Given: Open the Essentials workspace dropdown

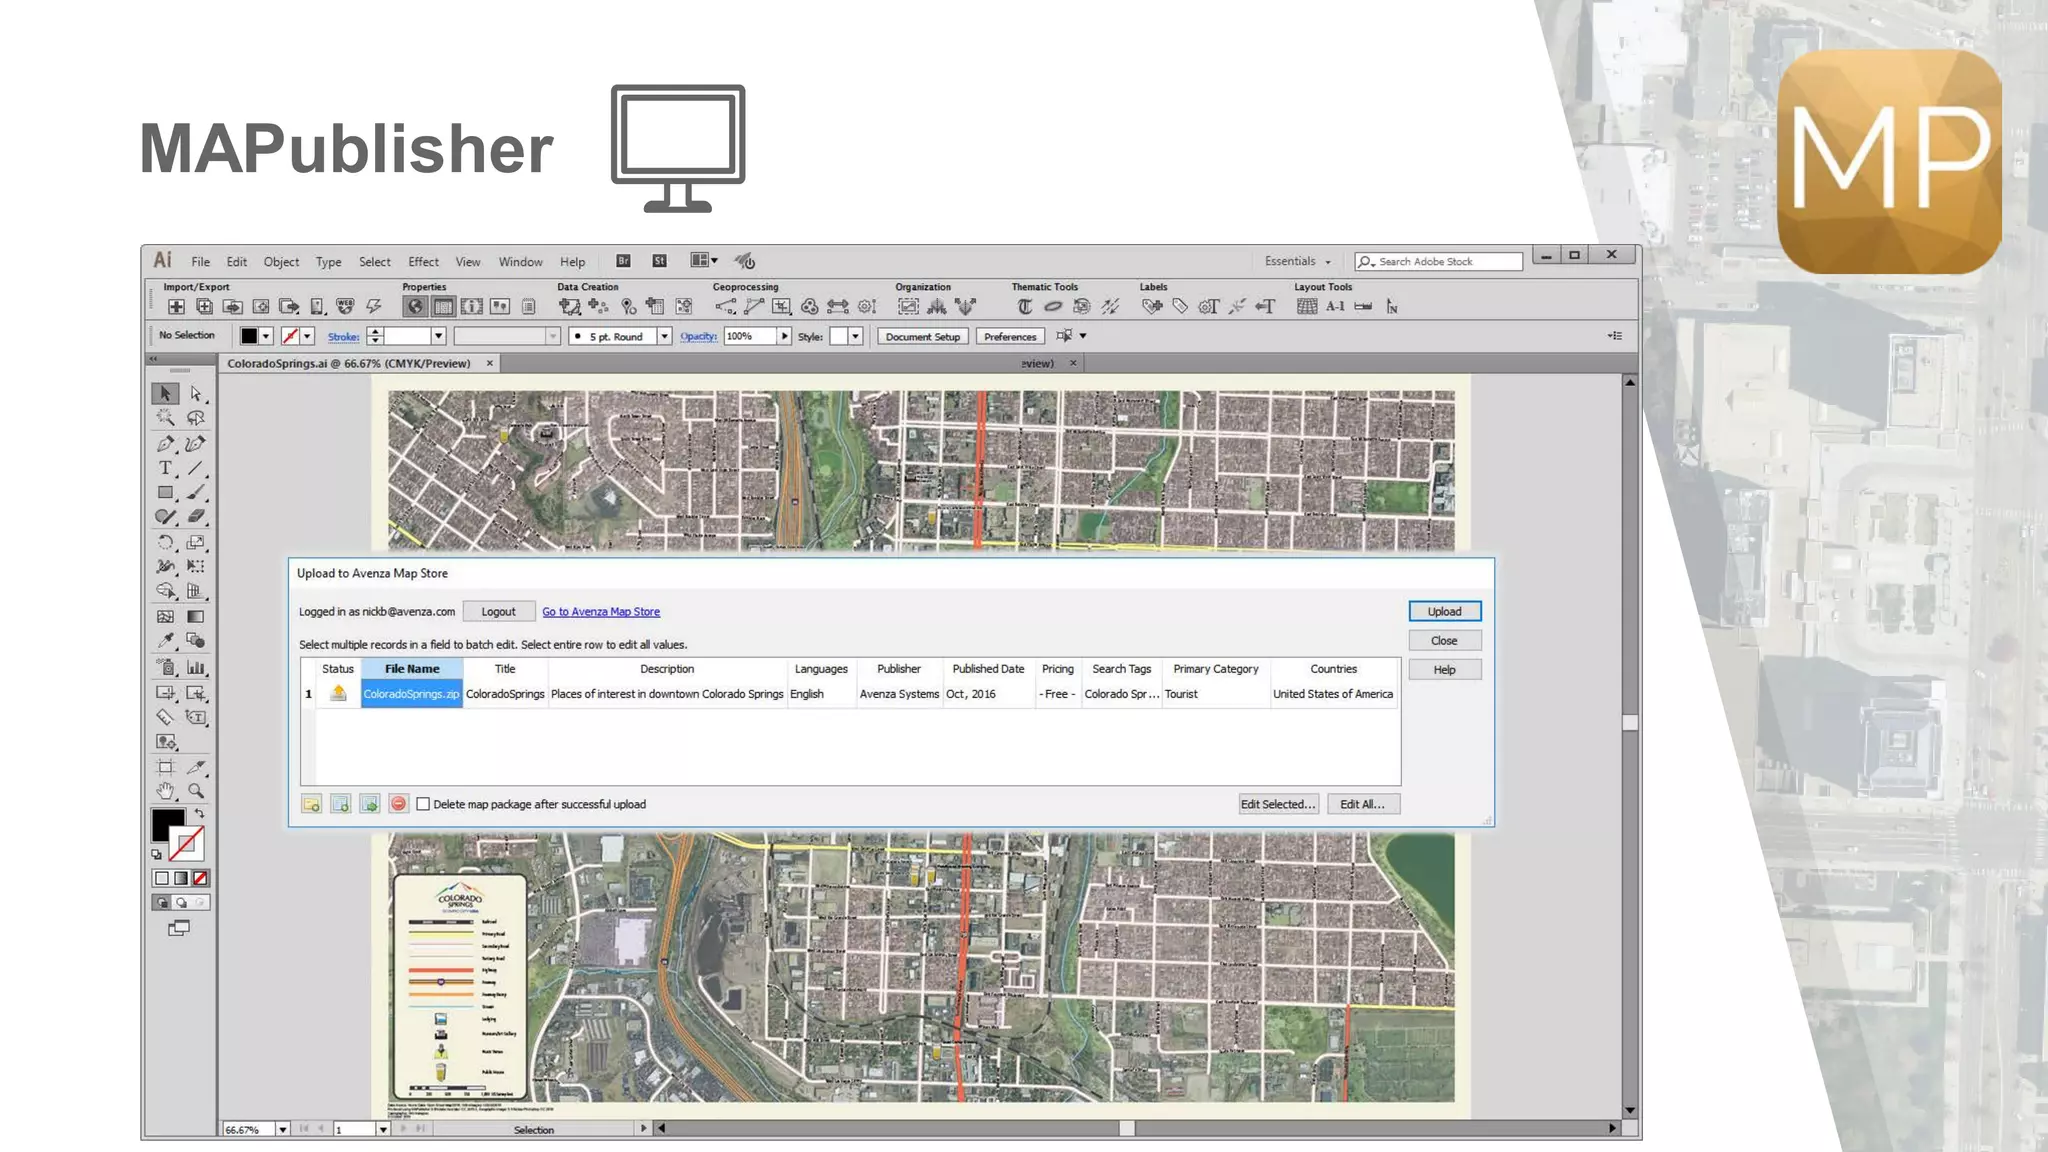Looking at the screenshot, I should coord(1298,261).
